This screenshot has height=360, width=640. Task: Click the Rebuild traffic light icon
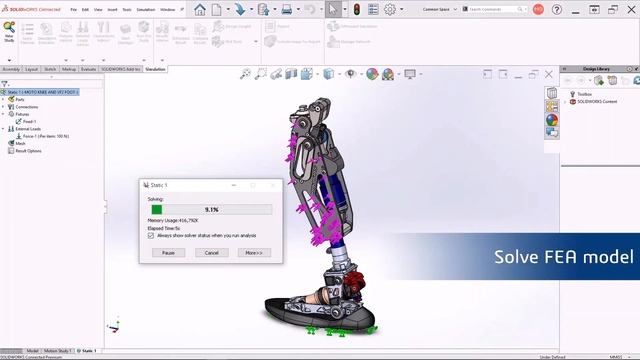coord(356,9)
